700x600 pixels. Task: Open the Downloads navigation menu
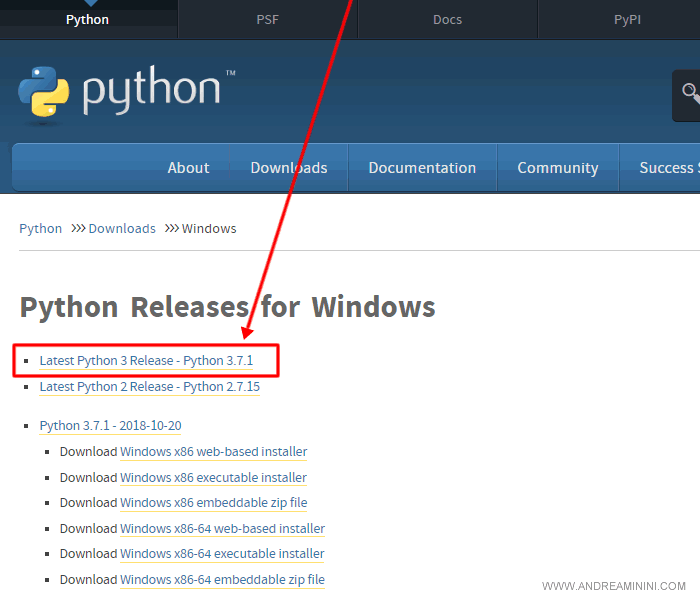click(x=288, y=168)
